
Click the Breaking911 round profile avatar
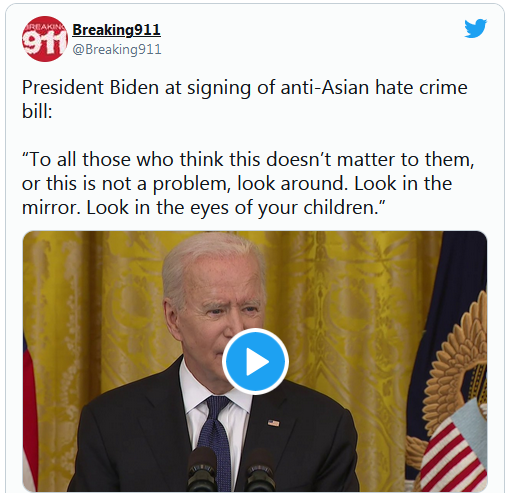pos(45,39)
